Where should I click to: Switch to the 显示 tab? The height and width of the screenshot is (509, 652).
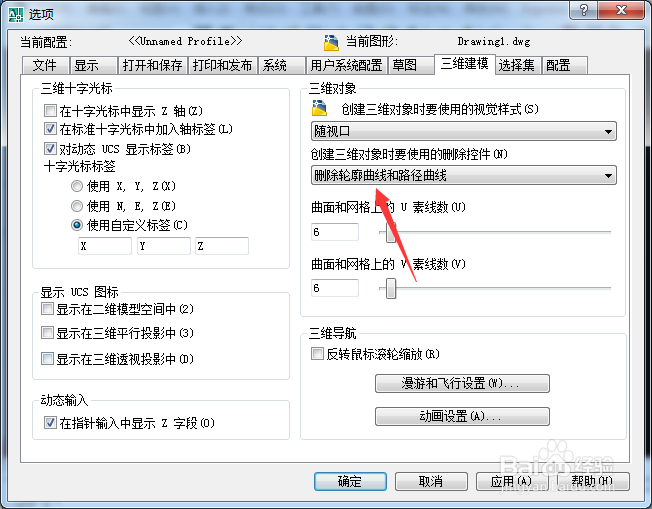click(x=93, y=66)
